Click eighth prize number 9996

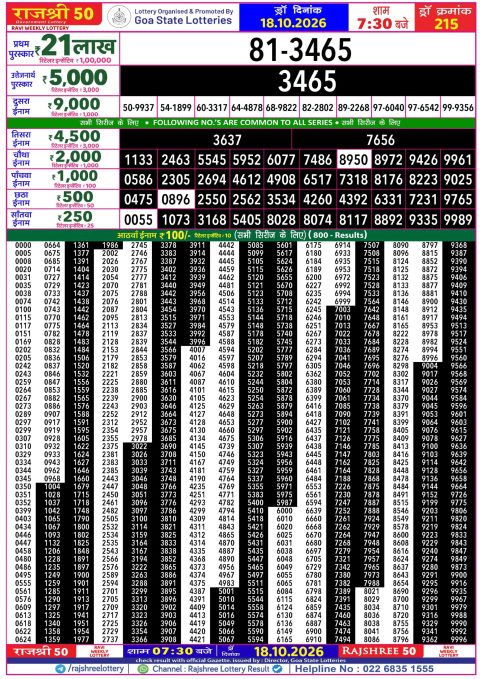pyautogui.click(x=458, y=639)
